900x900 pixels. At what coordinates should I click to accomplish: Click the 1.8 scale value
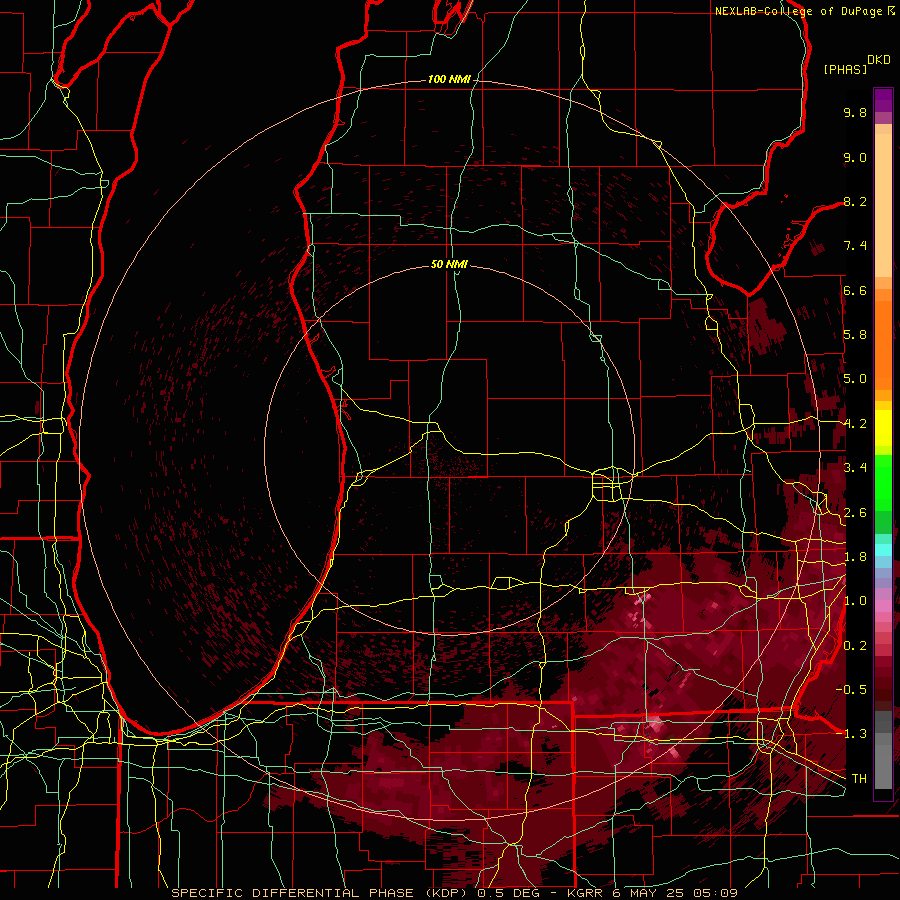pos(855,557)
